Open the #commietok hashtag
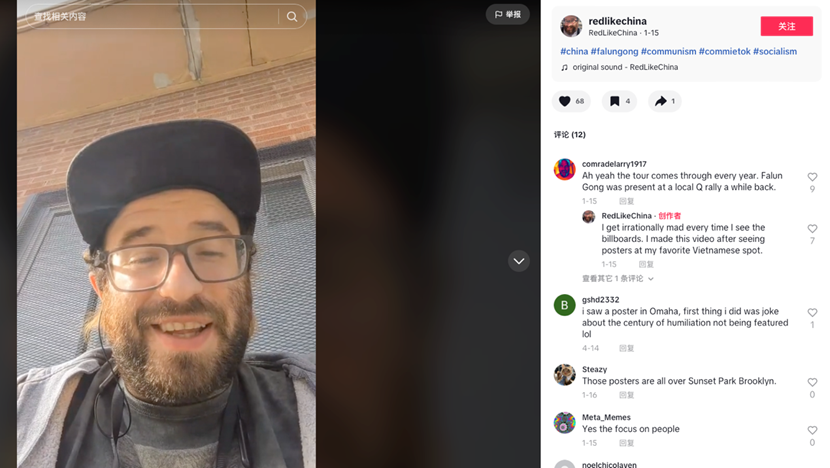Screen dimensions: 830x468 (x=725, y=51)
